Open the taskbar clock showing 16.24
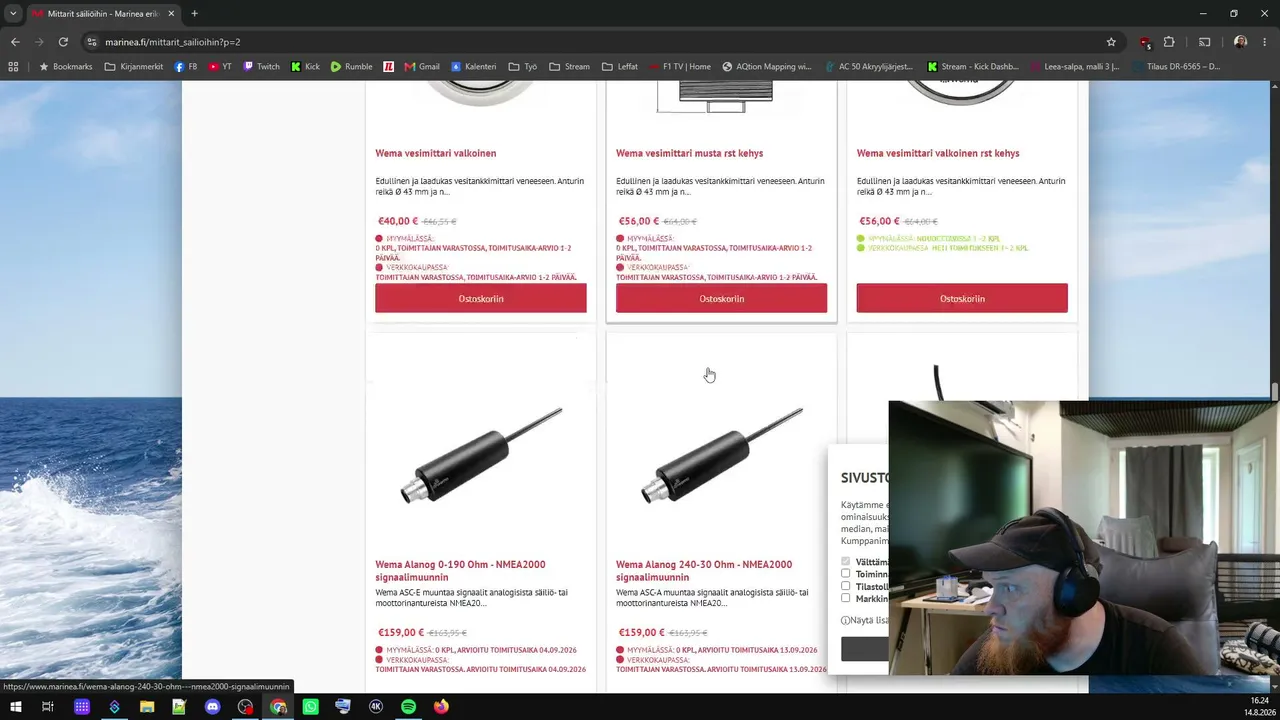The width and height of the screenshot is (1280, 720). coord(1258,707)
